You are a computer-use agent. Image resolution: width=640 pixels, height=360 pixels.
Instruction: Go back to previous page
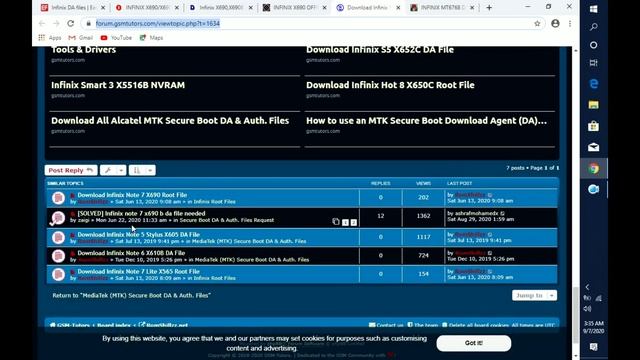coord(42,24)
